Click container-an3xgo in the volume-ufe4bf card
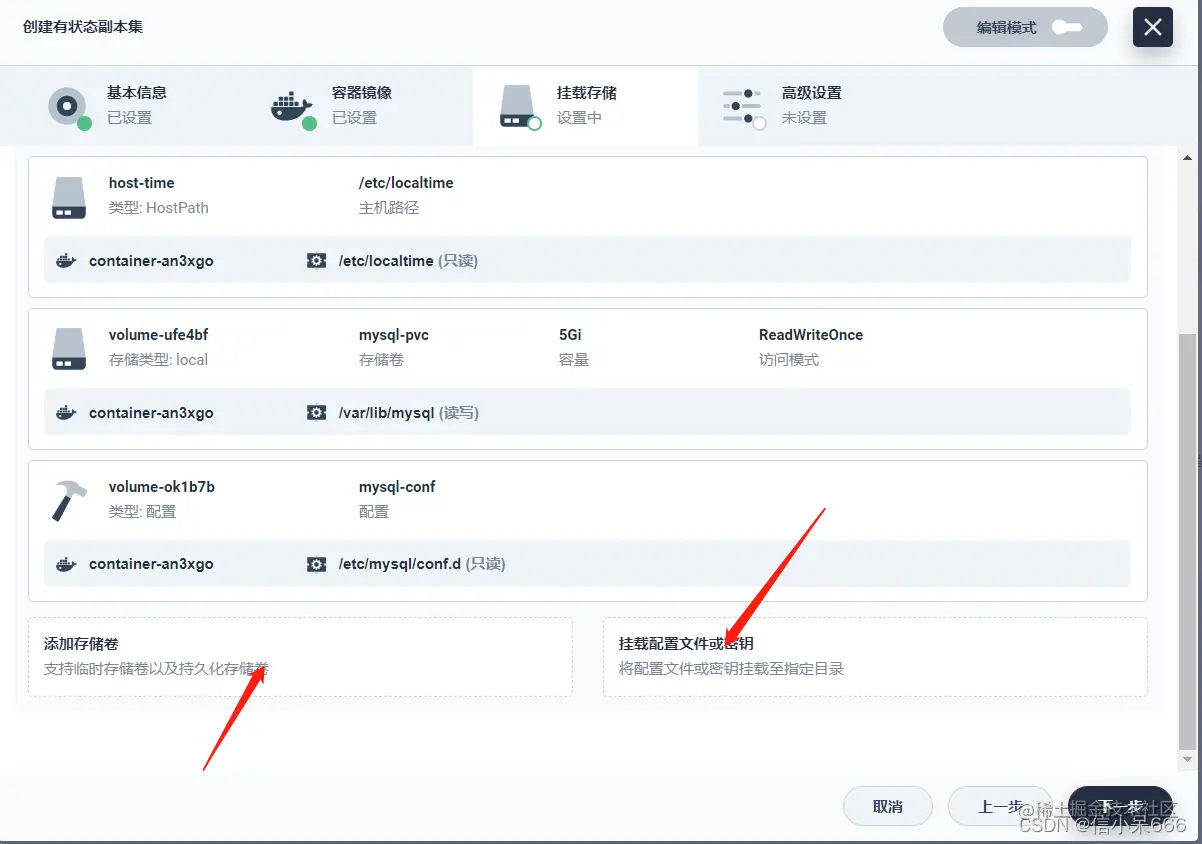This screenshot has height=844, width=1202. (151, 413)
